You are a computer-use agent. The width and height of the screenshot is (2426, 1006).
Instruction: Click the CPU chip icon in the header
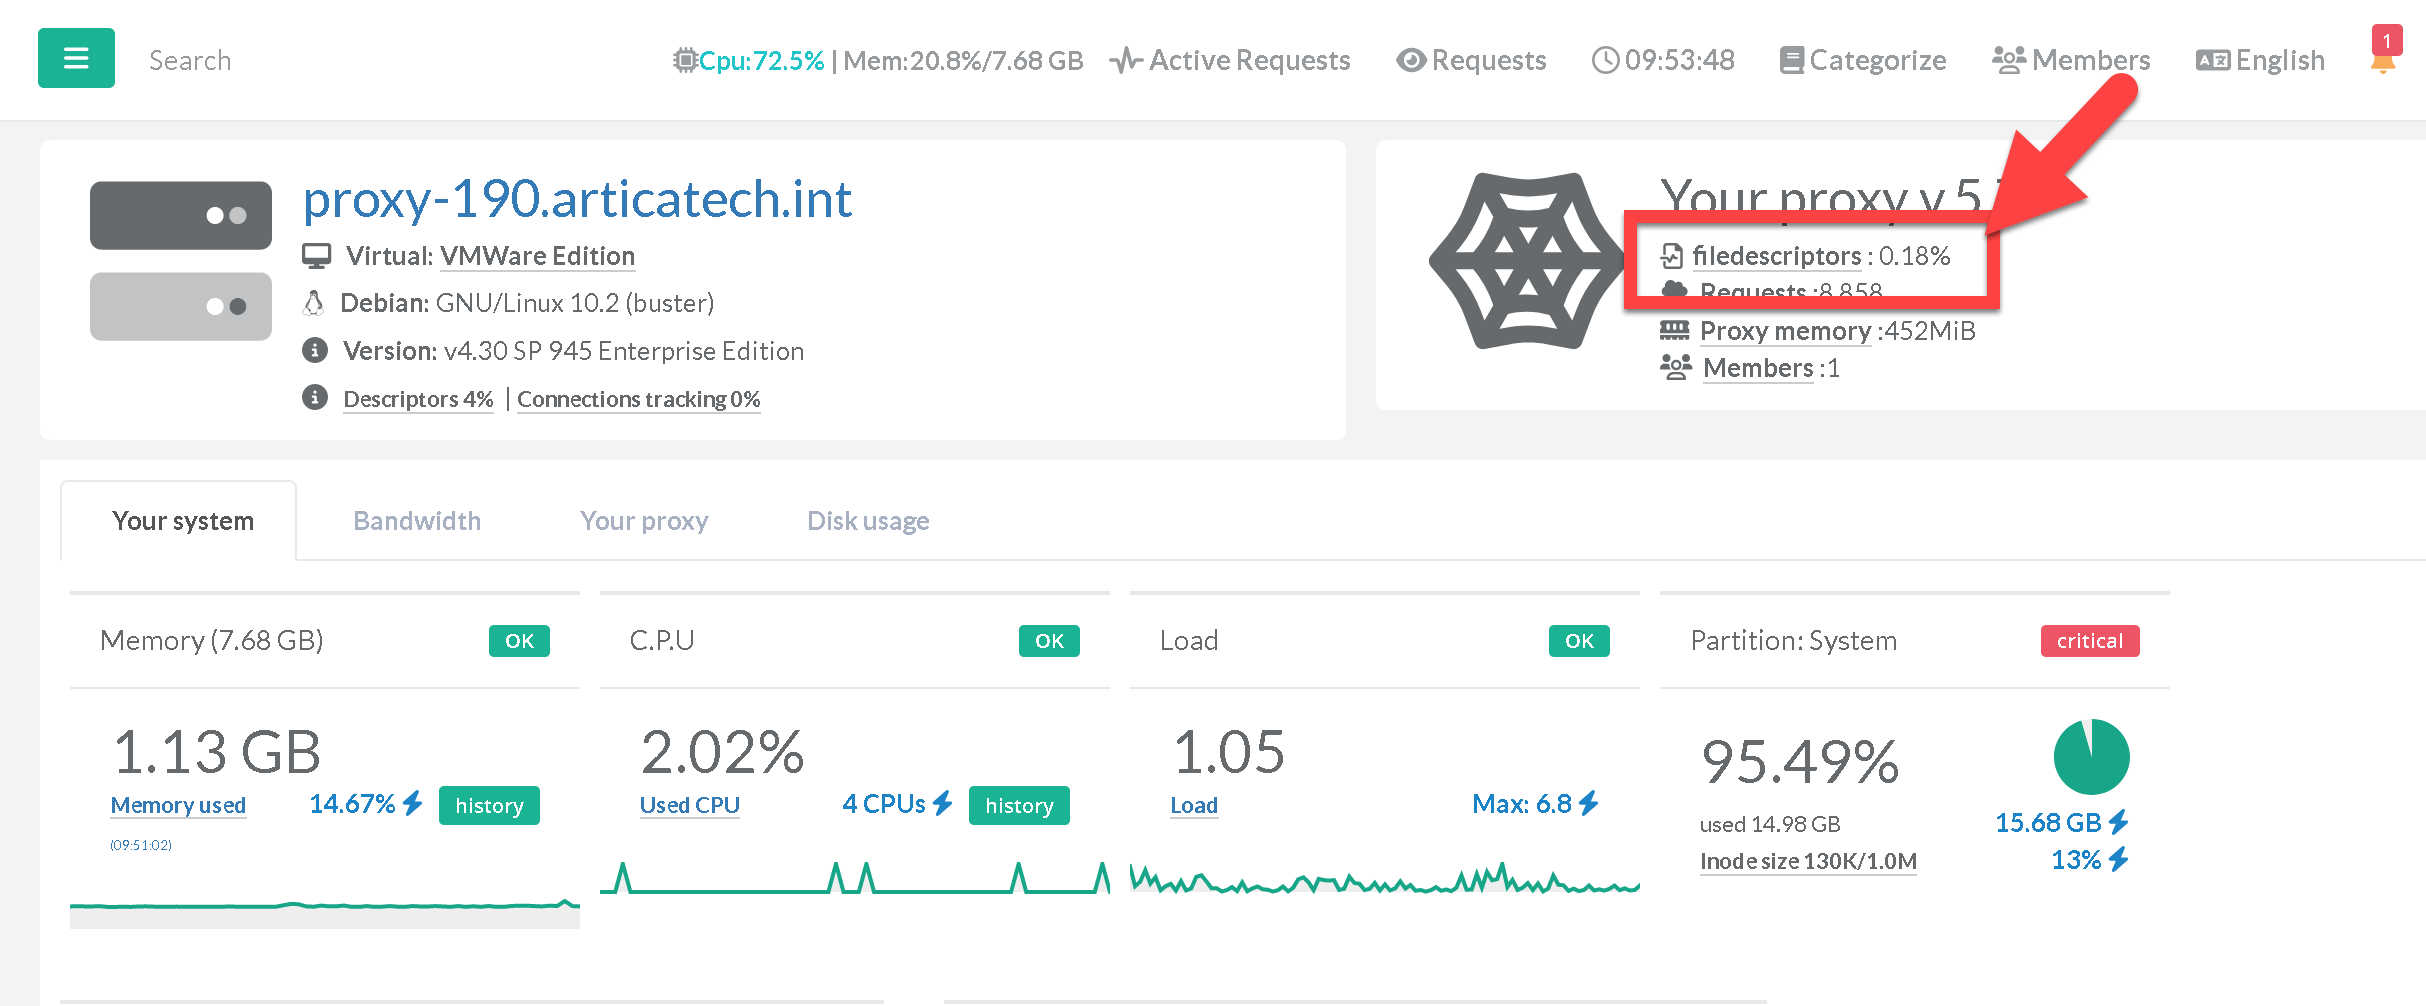click(x=685, y=61)
